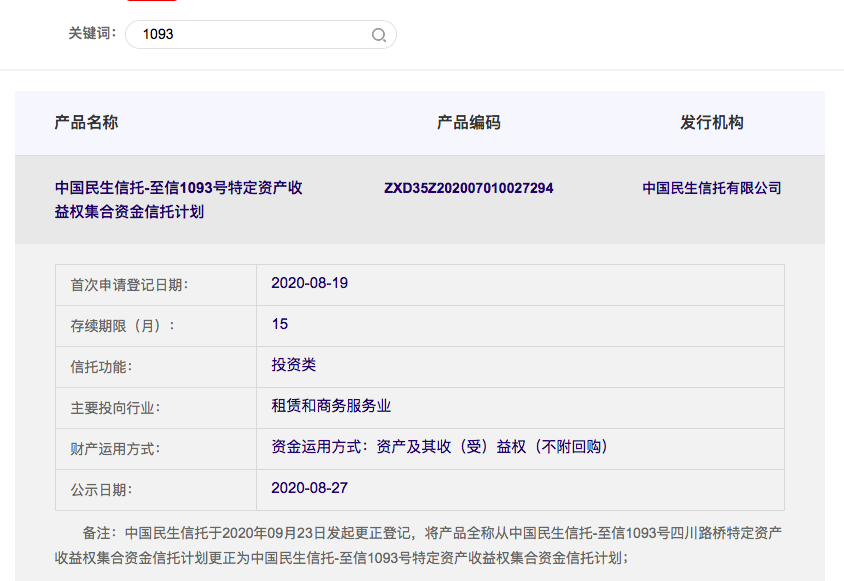
Task: Select the value 租赁和商务服务业
Action: tap(331, 405)
